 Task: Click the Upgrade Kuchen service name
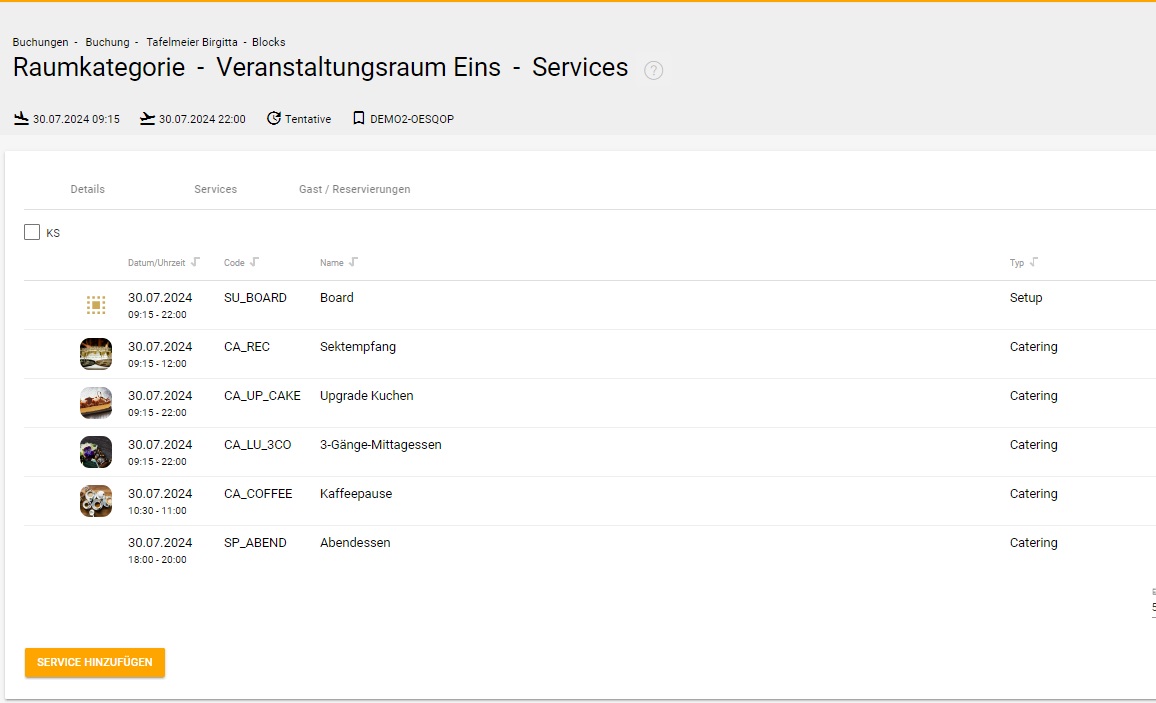(x=366, y=396)
